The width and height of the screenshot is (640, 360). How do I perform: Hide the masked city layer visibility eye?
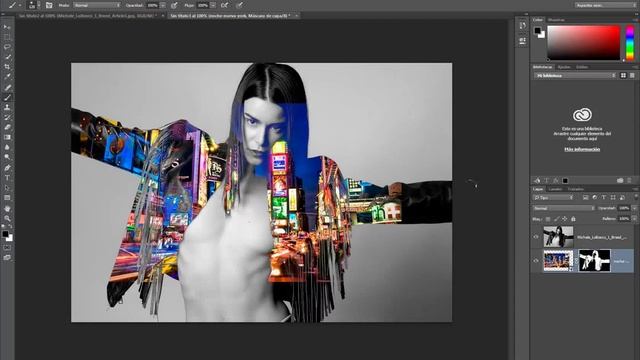[x=536, y=260]
